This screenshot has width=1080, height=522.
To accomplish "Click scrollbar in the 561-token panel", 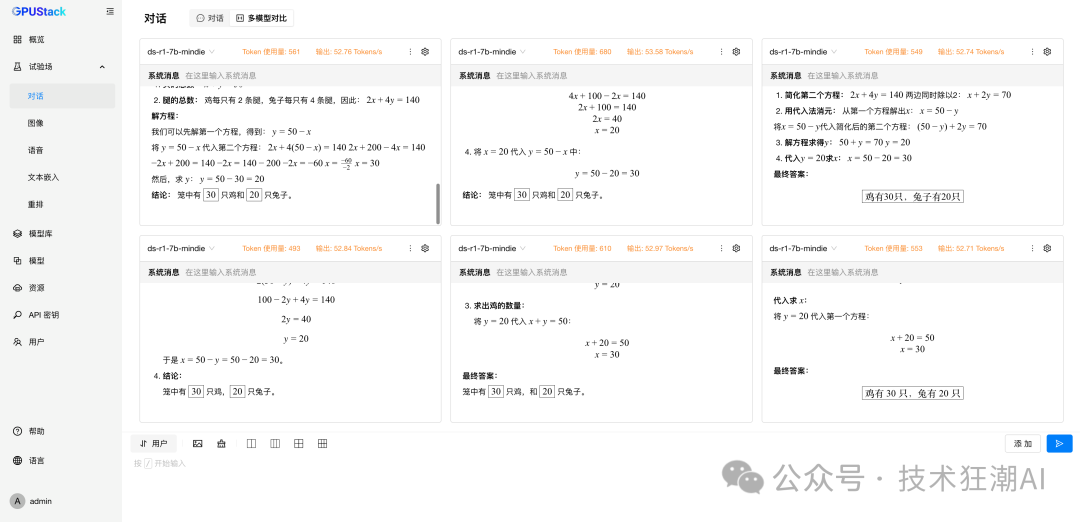I will pyautogui.click(x=438, y=204).
